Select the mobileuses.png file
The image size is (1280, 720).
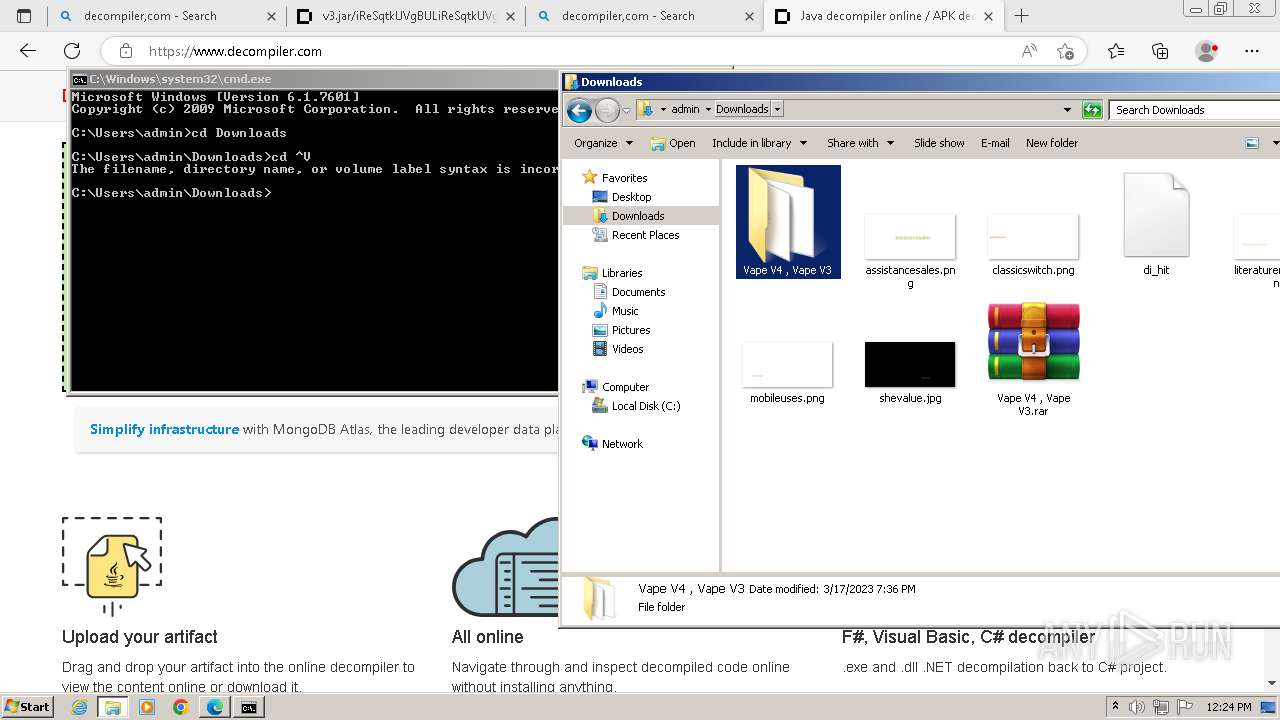point(787,372)
